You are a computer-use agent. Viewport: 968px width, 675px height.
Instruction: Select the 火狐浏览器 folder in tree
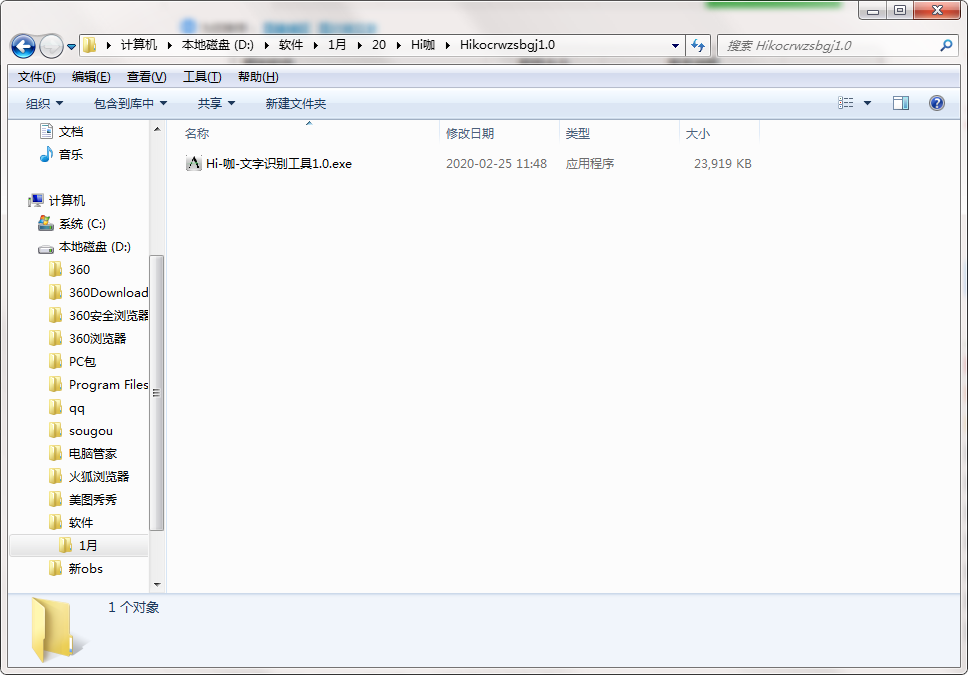point(99,477)
